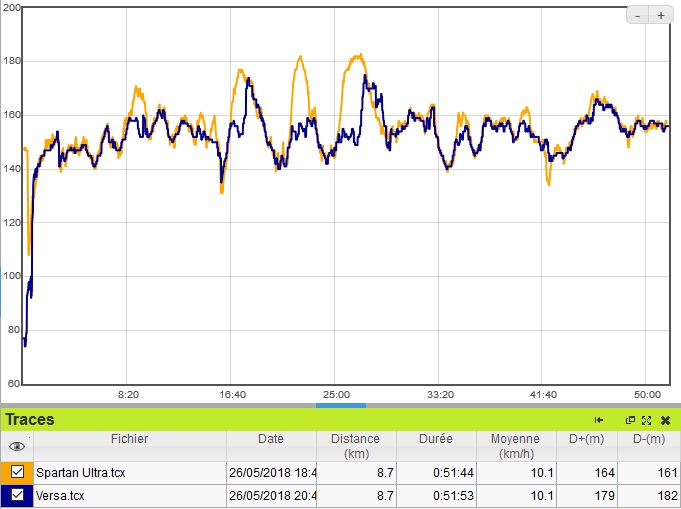Toggle all traces visibility with eye icon
This screenshot has width=681, height=509.
click(x=17, y=446)
